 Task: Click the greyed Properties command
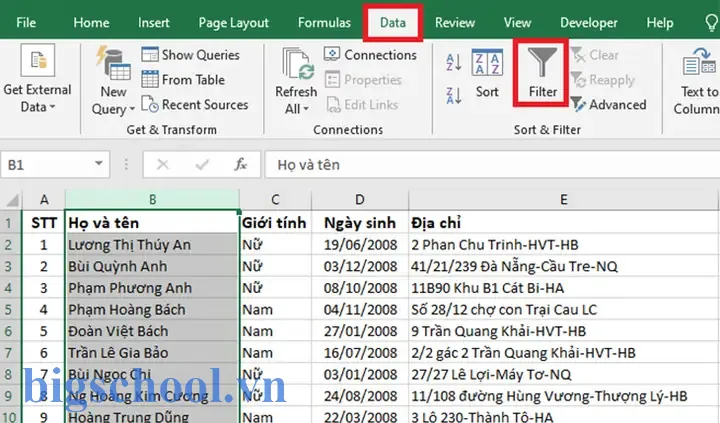[x=363, y=79]
